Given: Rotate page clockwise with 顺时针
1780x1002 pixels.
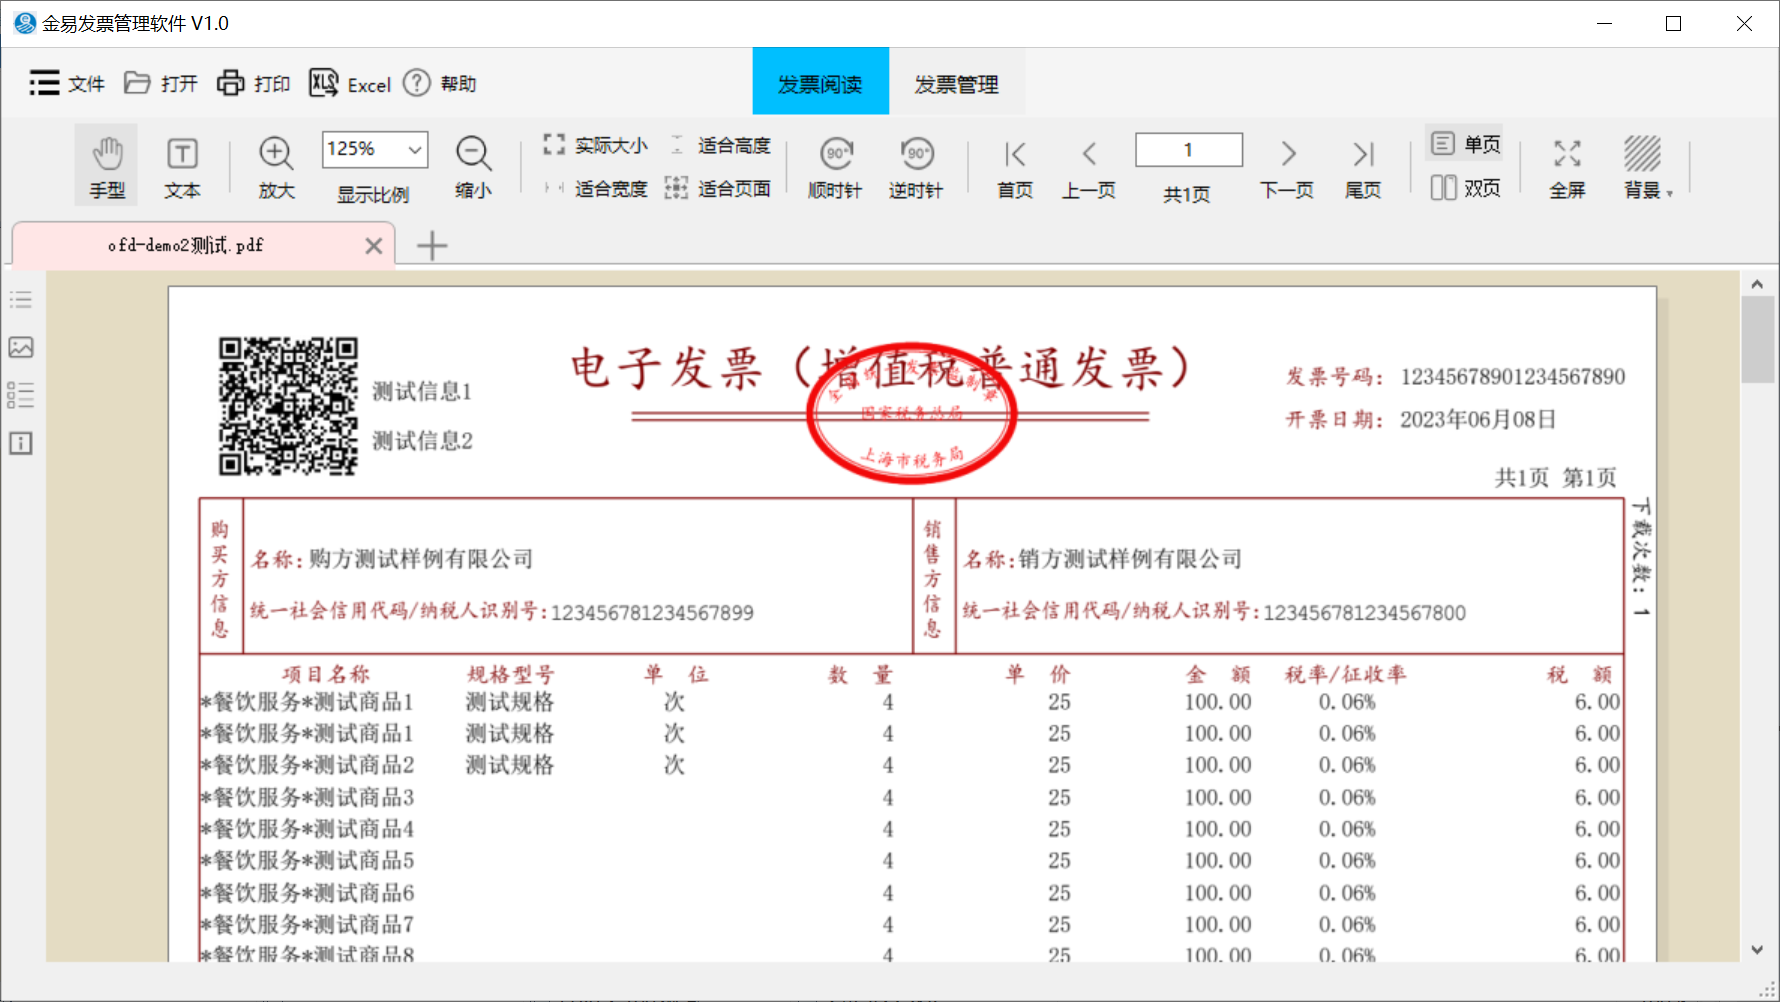Looking at the screenshot, I should point(836,167).
